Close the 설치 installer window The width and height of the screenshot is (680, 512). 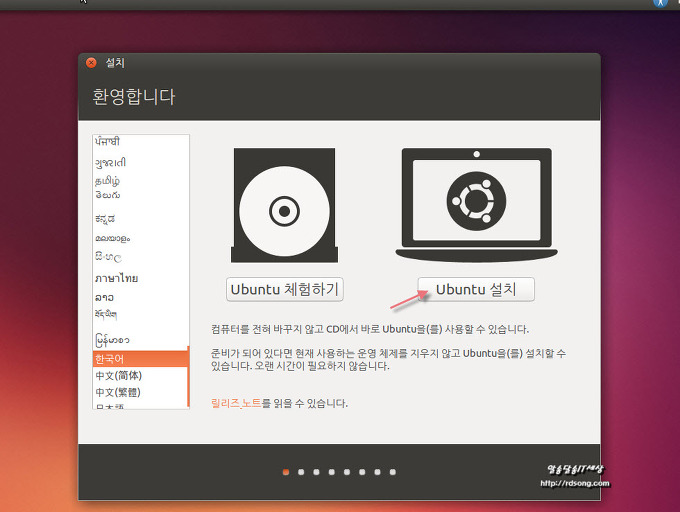tap(91, 62)
